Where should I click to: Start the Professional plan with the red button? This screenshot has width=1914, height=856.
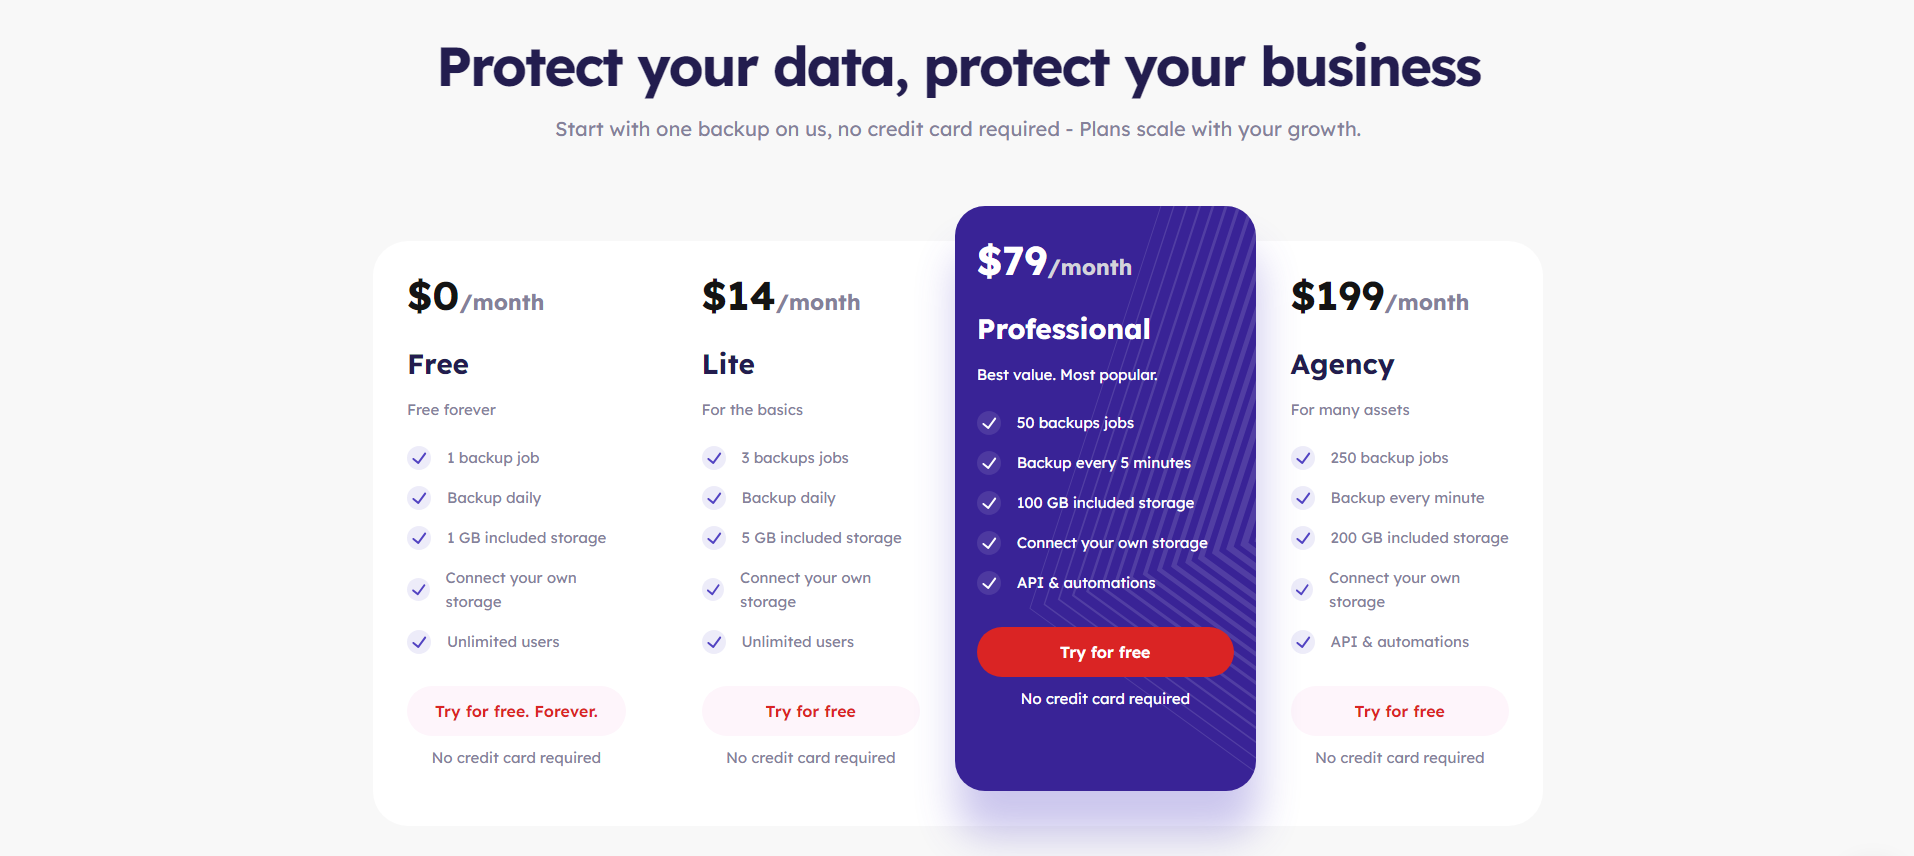(1104, 652)
